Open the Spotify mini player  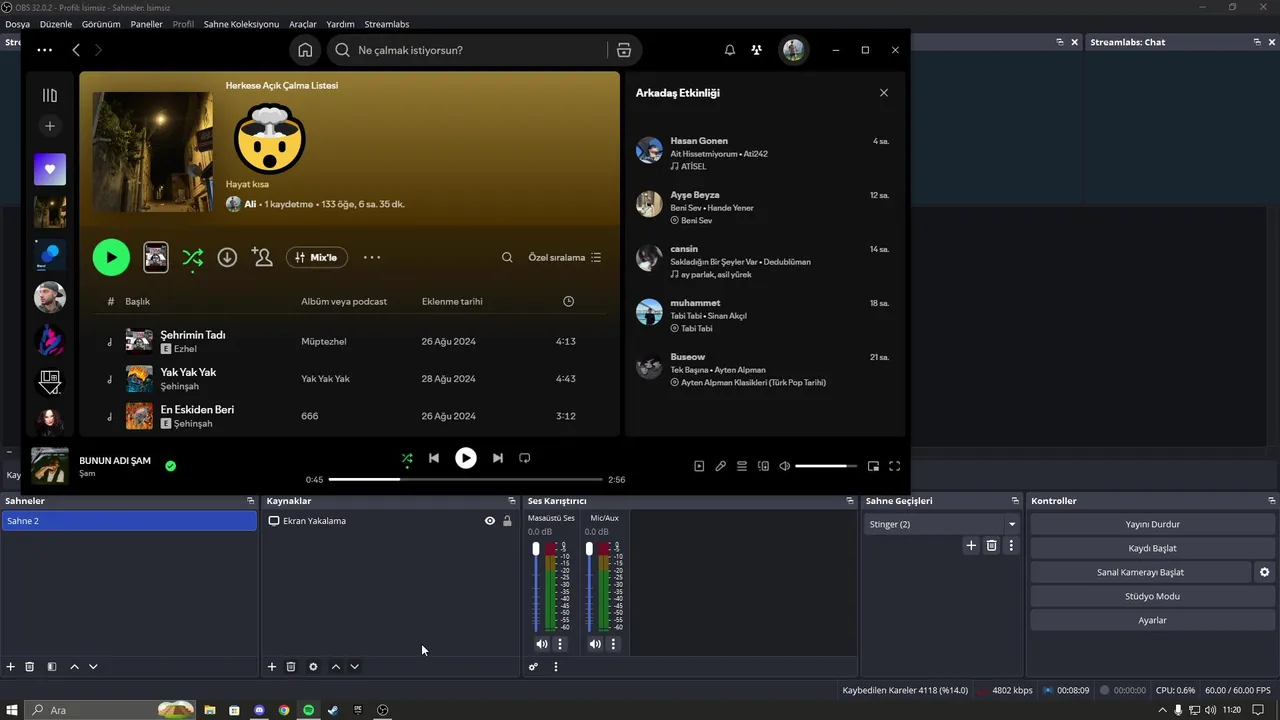click(873, 466)
